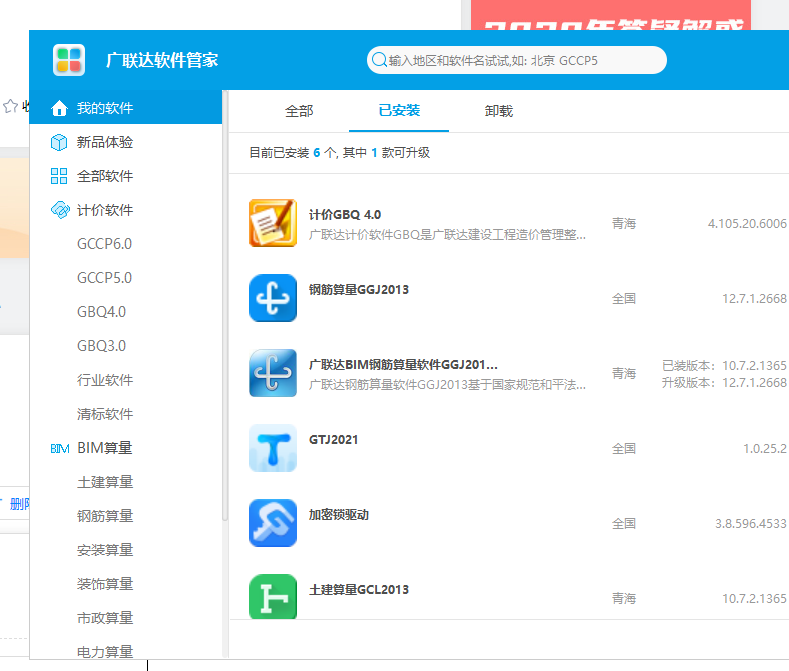
Task: Click the GTJ2021 app icon
Action: point(273,448)
